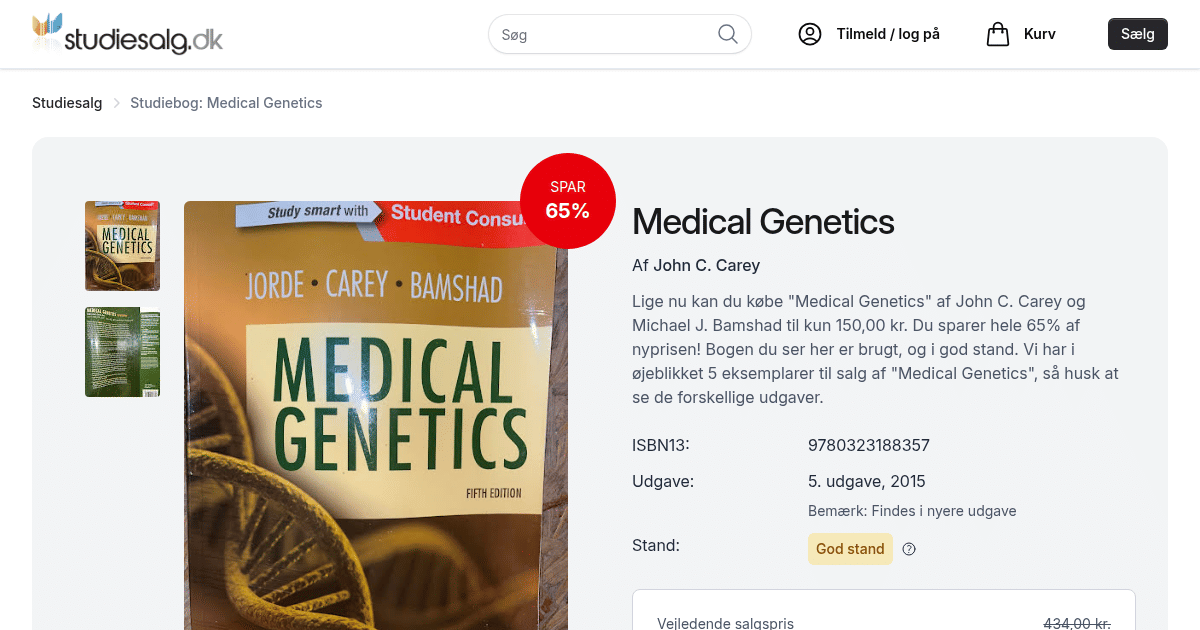Go to Studiesalg breadcrumb home link

[67, 103]
